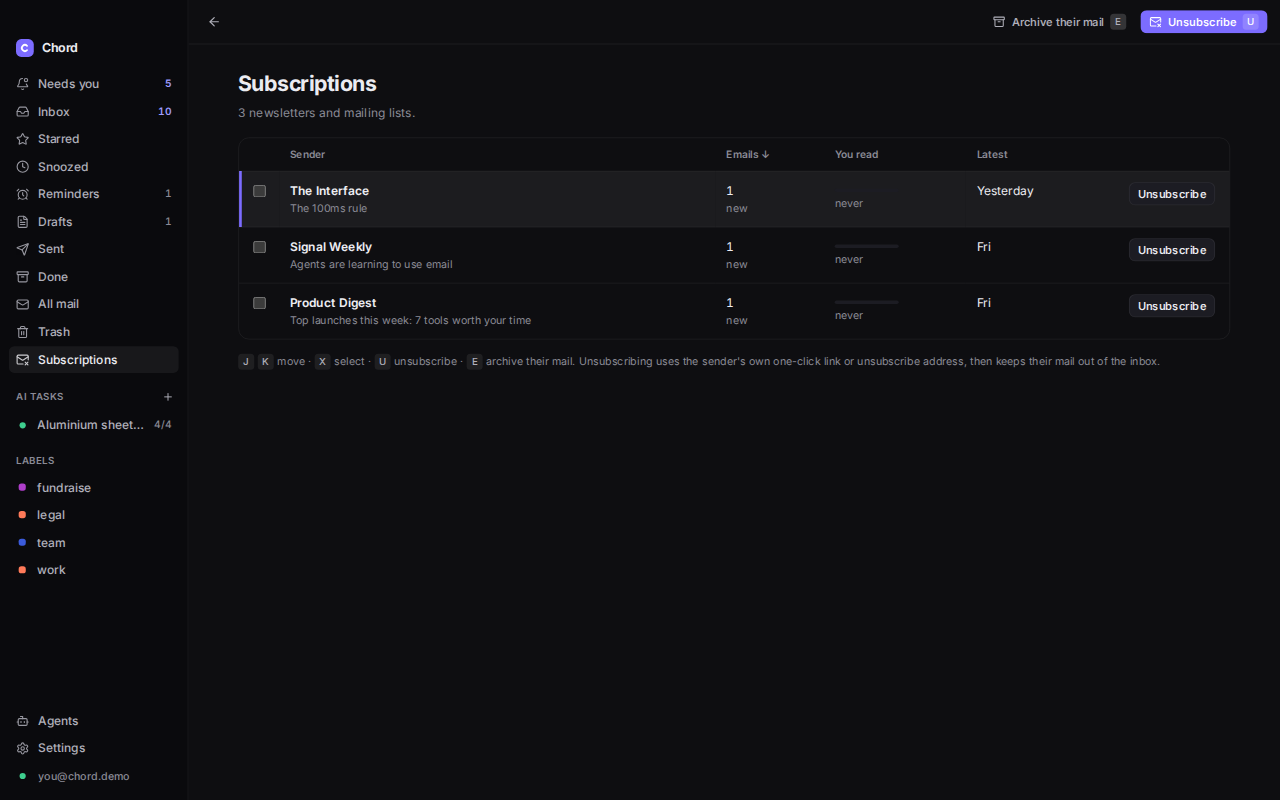Open the Snoozed folder
This screenshot has width=1280, height=800.
pos(94,167)
